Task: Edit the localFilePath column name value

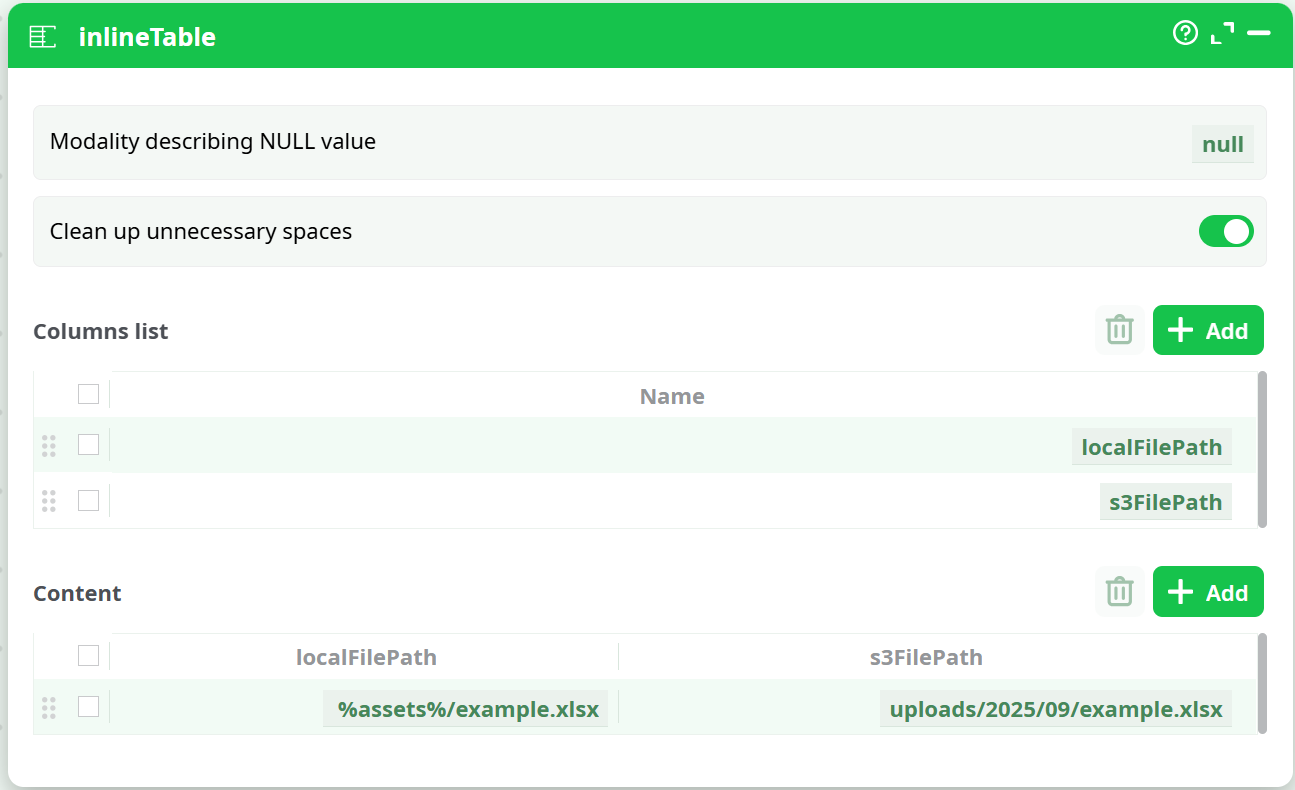Action: (1151, 447)
